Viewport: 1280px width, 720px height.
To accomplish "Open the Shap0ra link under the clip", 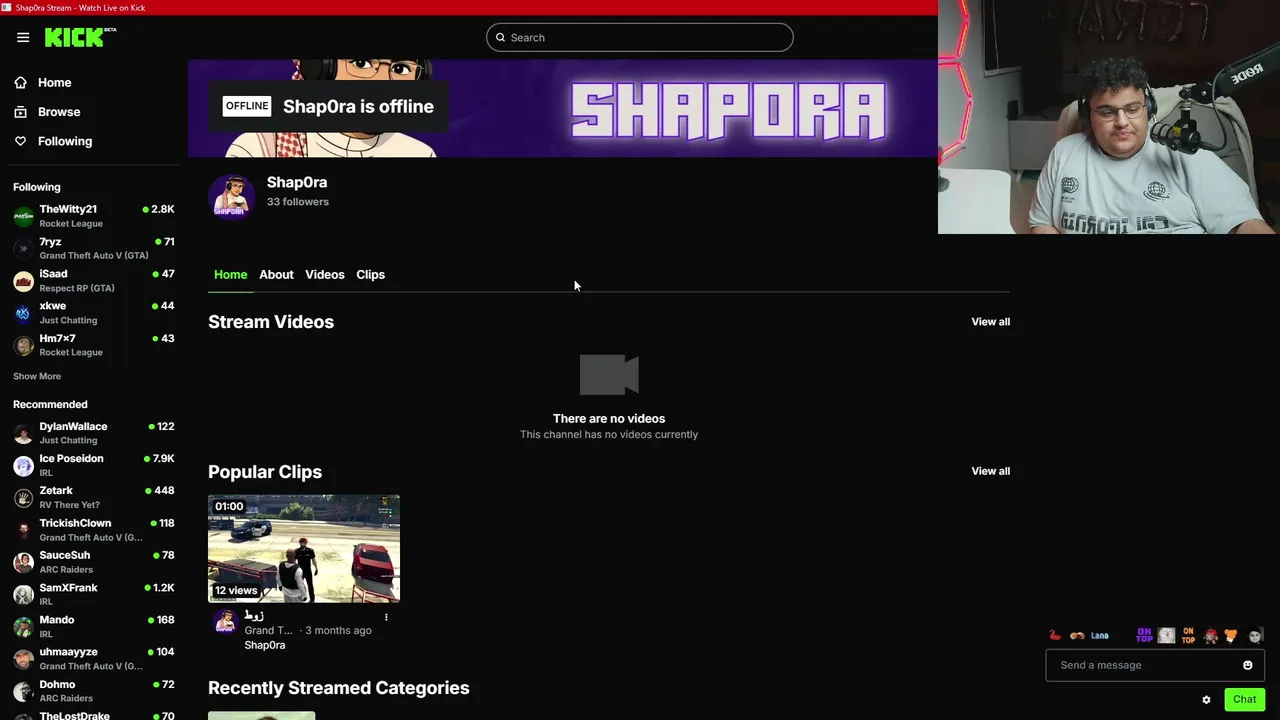I will coord(265,645).
